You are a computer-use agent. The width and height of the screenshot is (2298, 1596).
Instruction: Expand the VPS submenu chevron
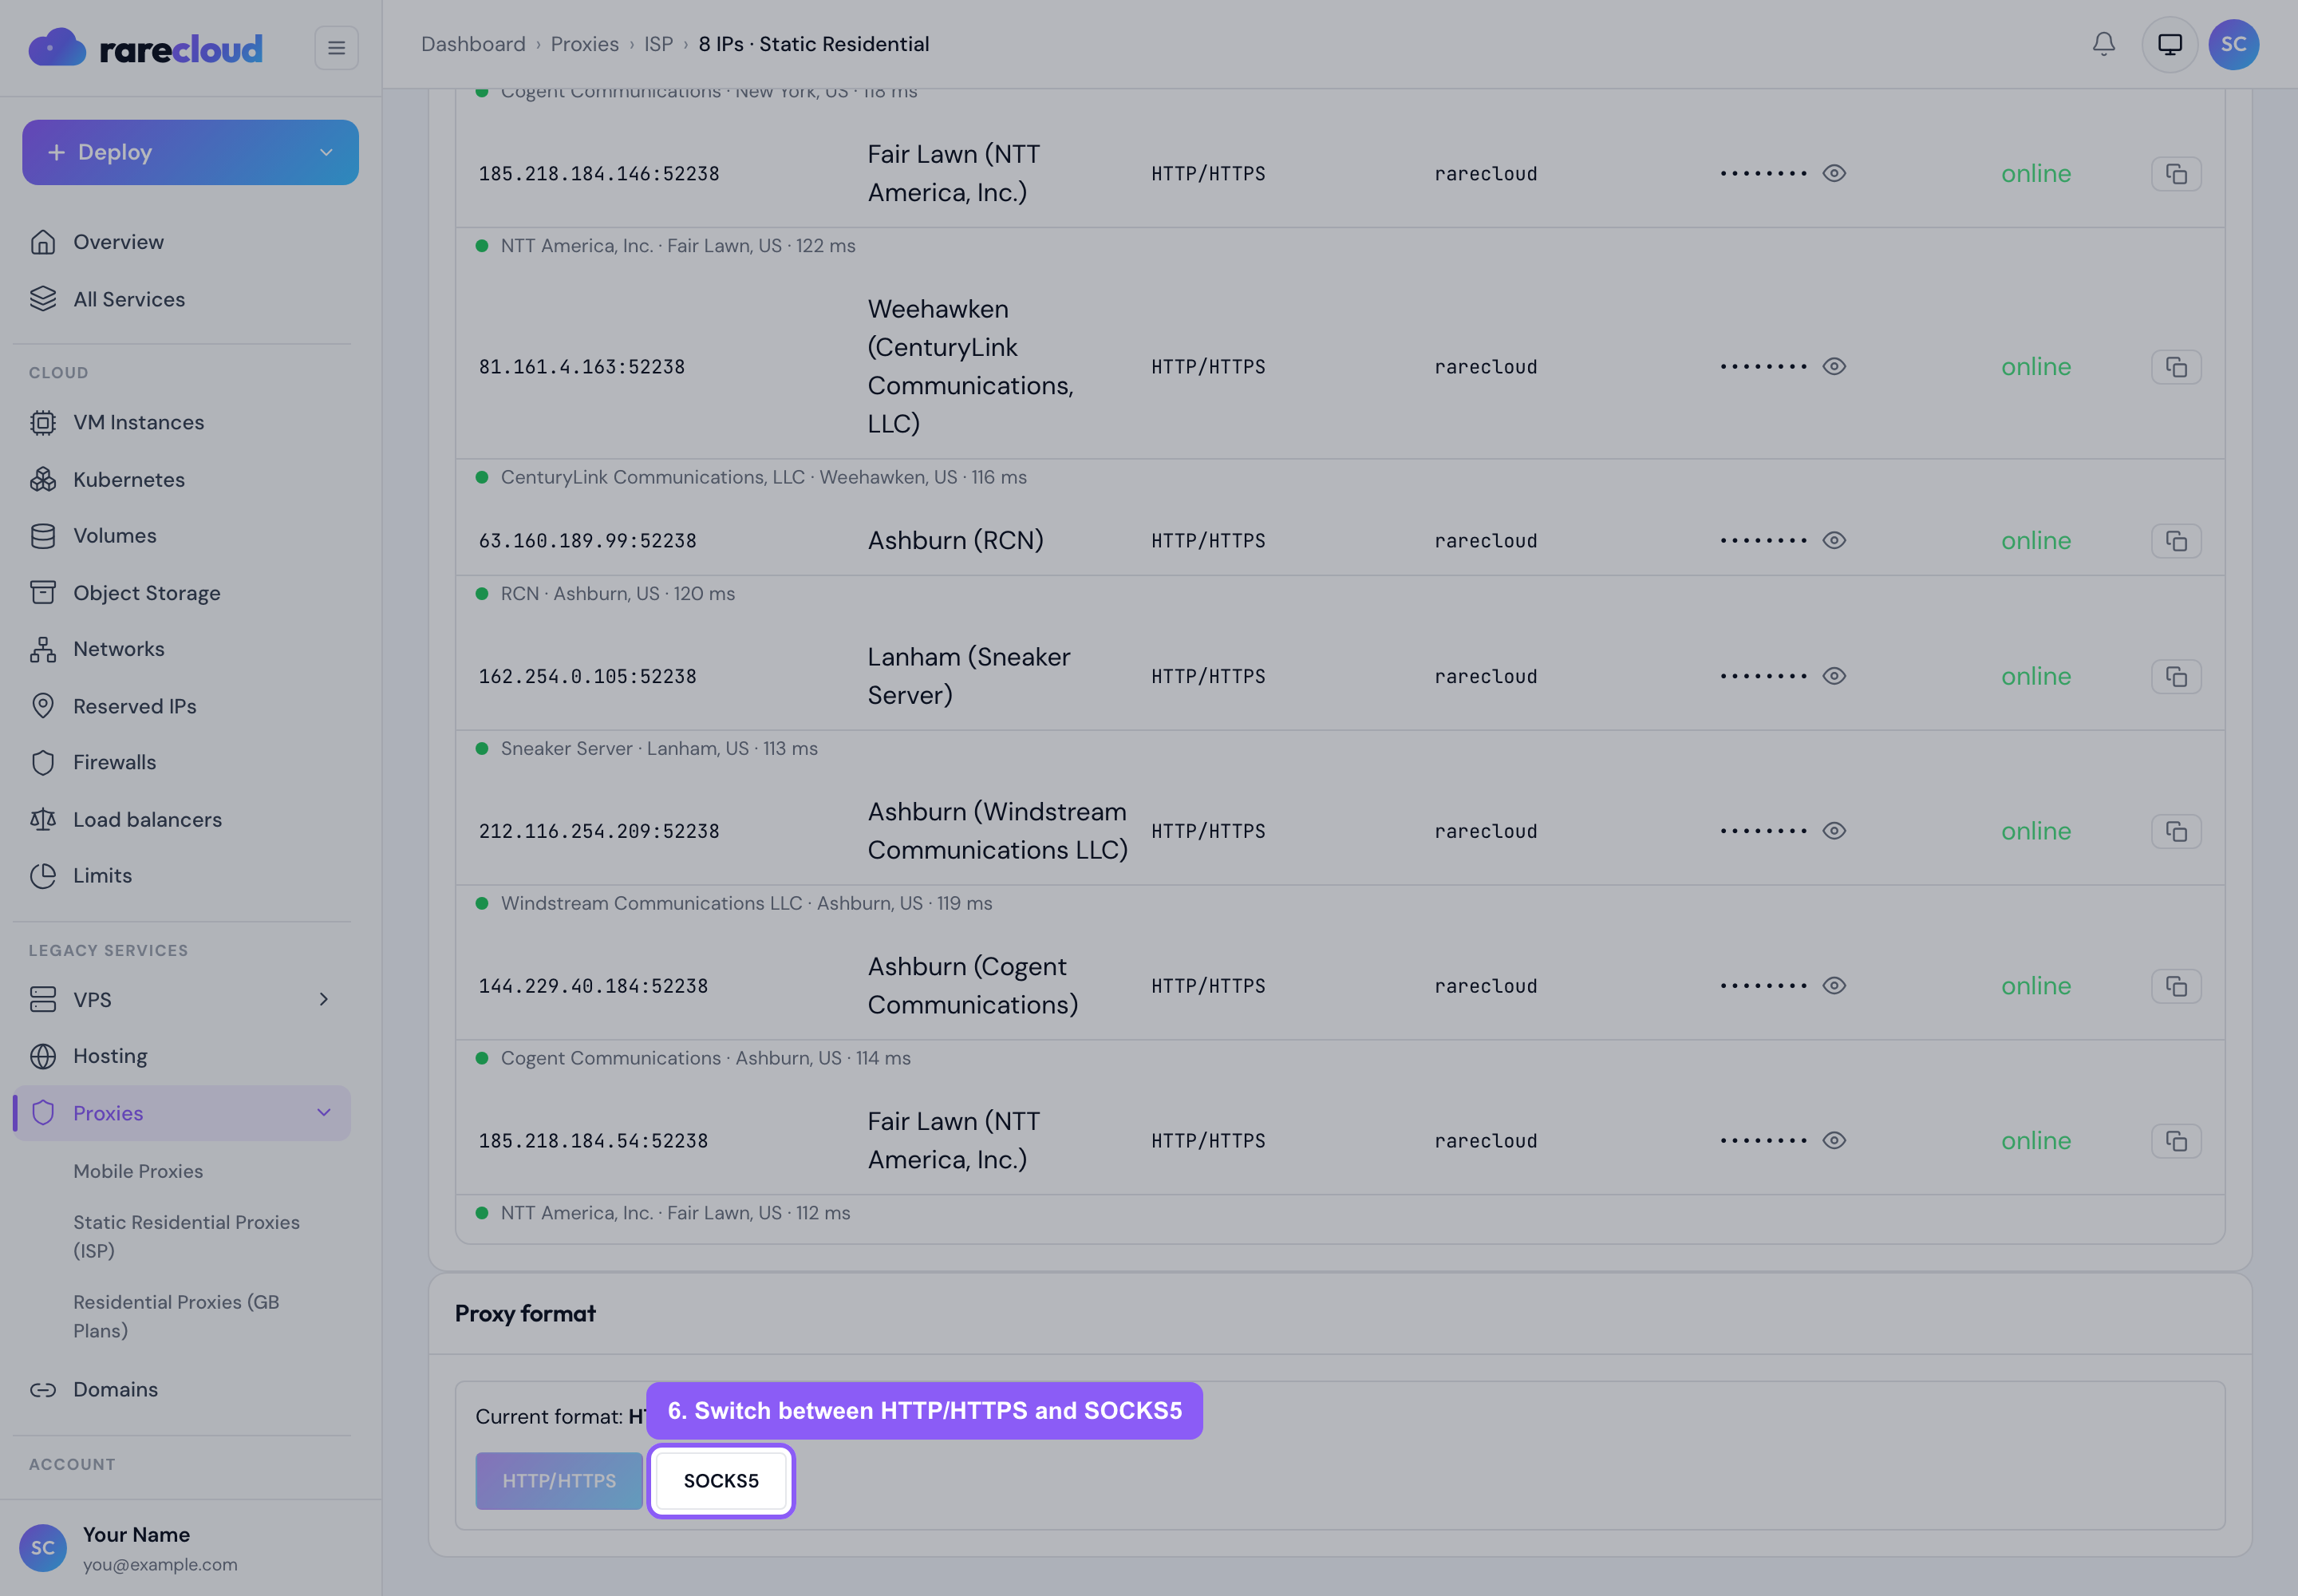pos(323,999)
